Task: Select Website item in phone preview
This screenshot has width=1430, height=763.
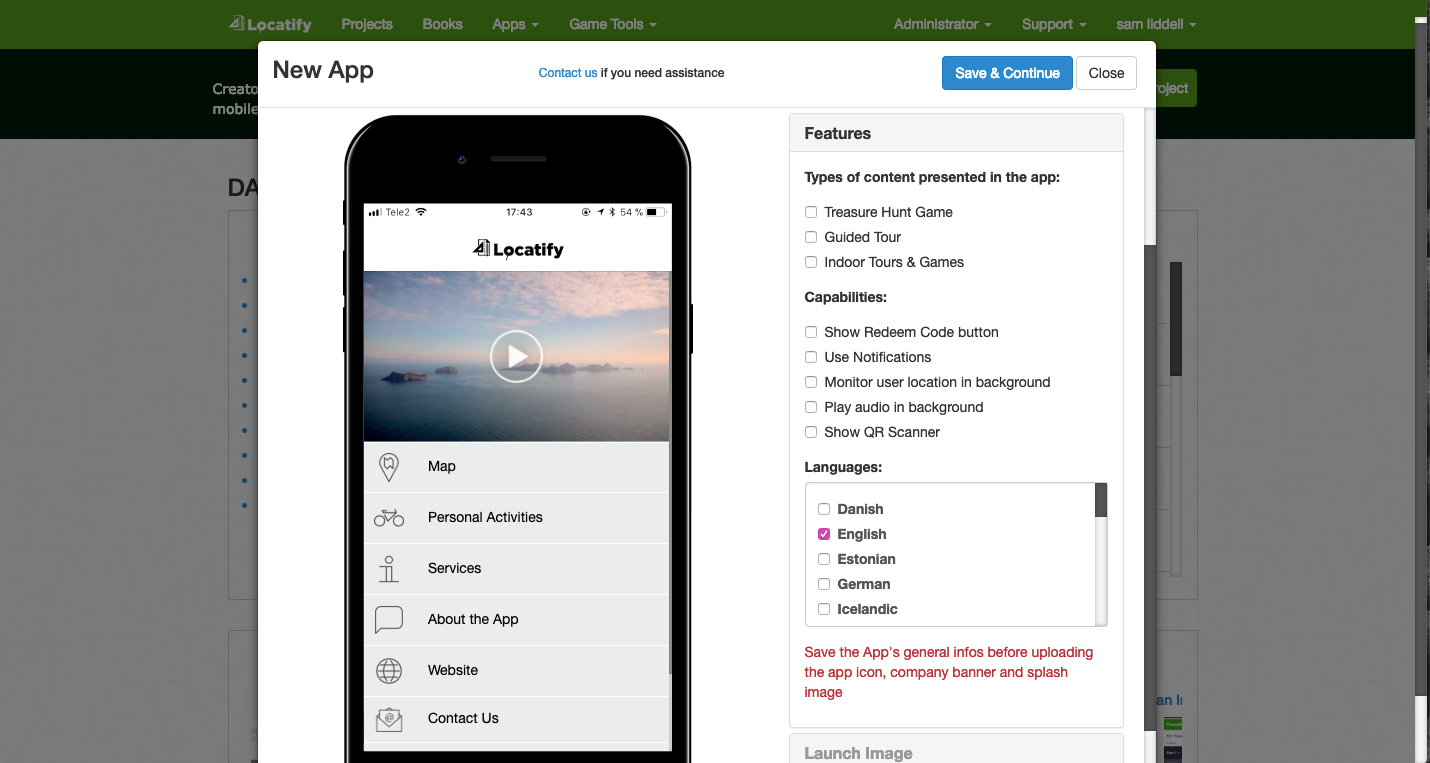Action: click(516, 671)
